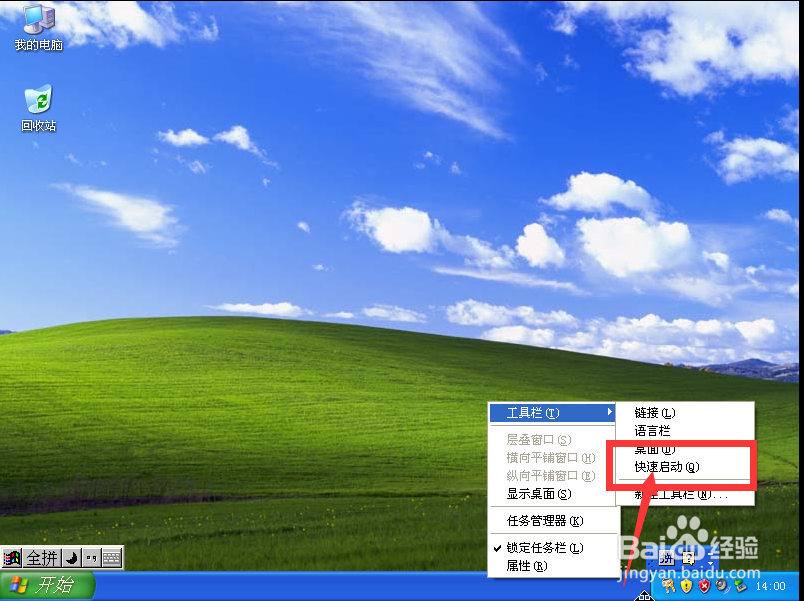Click the 14:00 system clock

tap(771, 586)
